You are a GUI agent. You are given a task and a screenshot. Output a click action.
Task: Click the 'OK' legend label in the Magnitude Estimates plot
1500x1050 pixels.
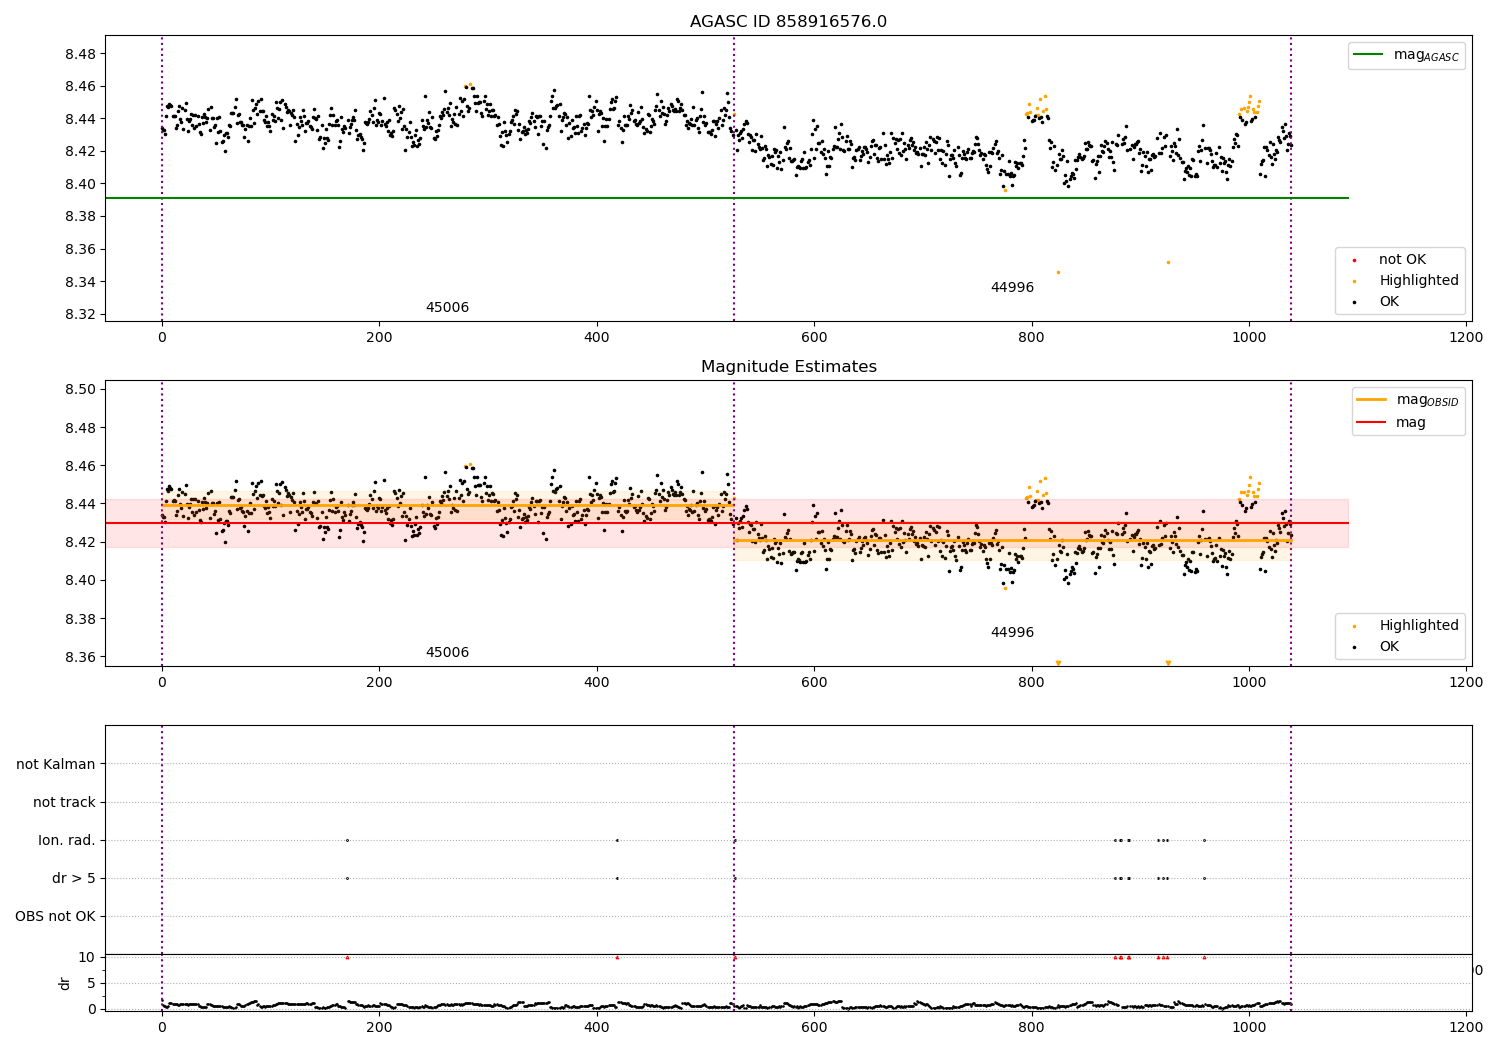click(1389, 647)
